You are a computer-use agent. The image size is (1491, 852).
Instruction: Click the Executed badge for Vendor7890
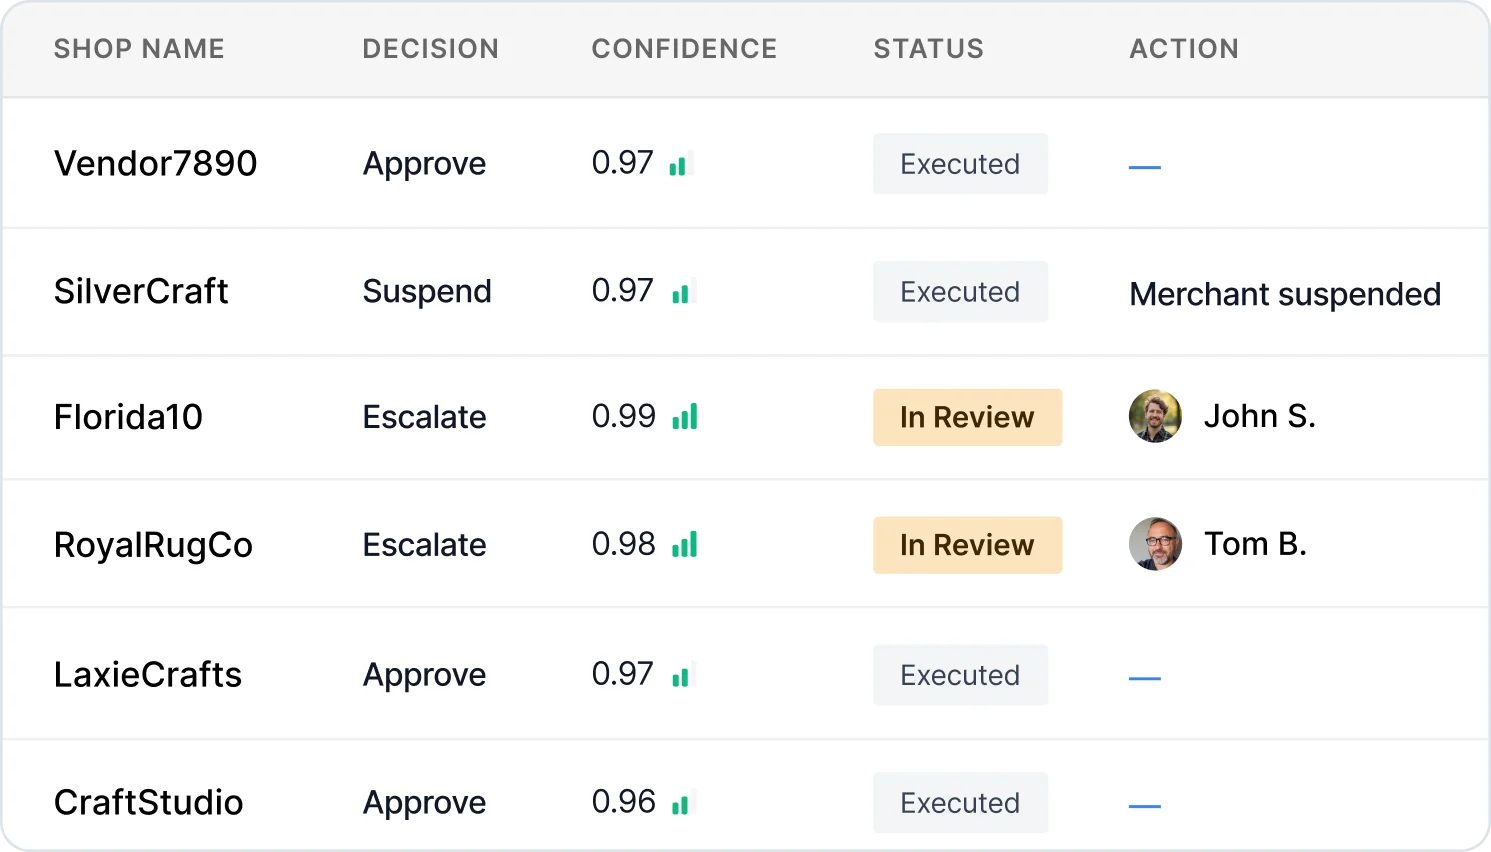pyautogui.click(x=959, y=163)
